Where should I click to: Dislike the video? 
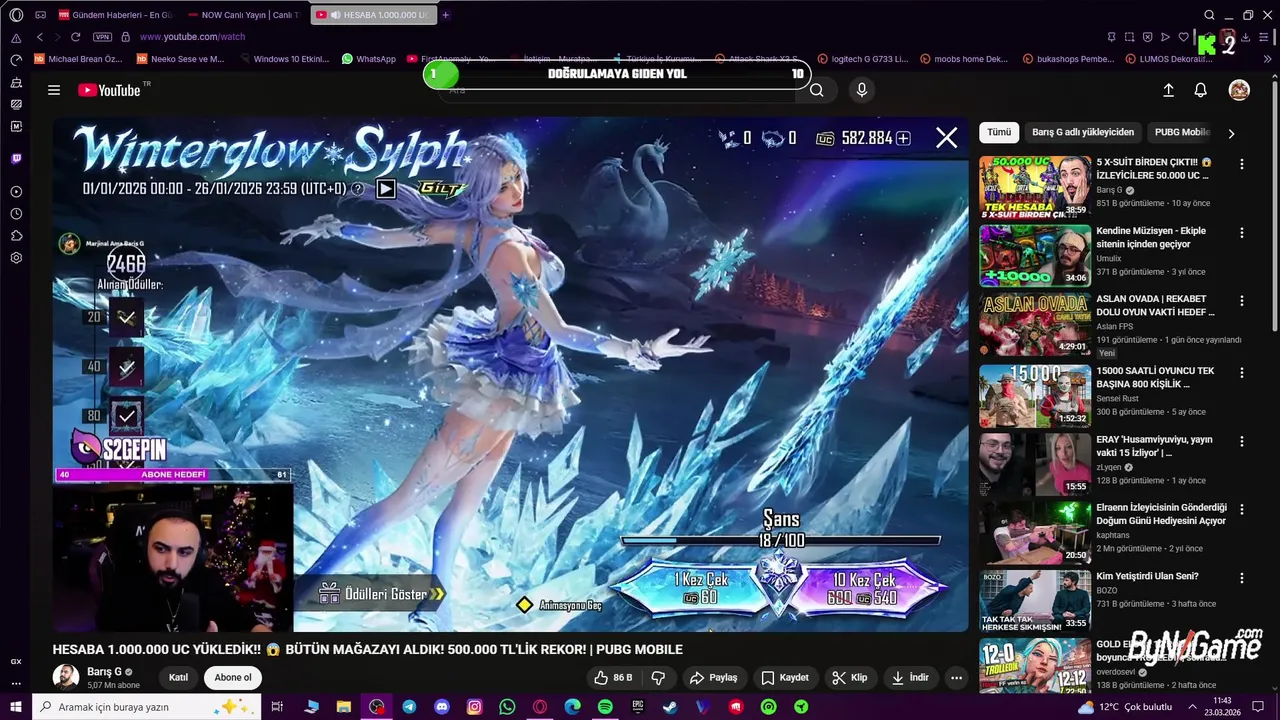658,677
